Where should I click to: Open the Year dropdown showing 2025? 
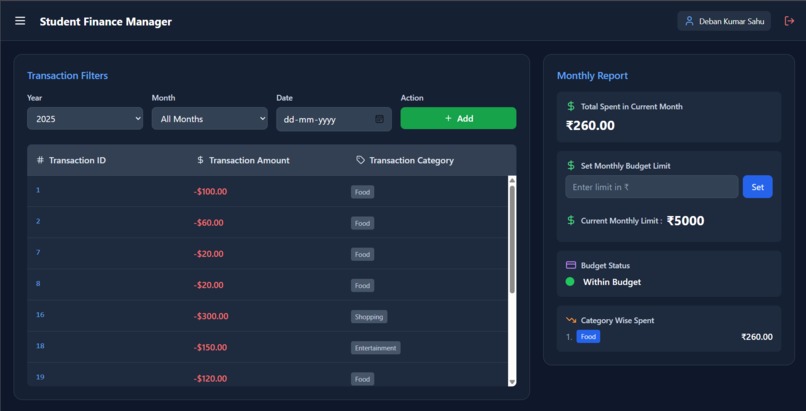click(x=85, y=119)
